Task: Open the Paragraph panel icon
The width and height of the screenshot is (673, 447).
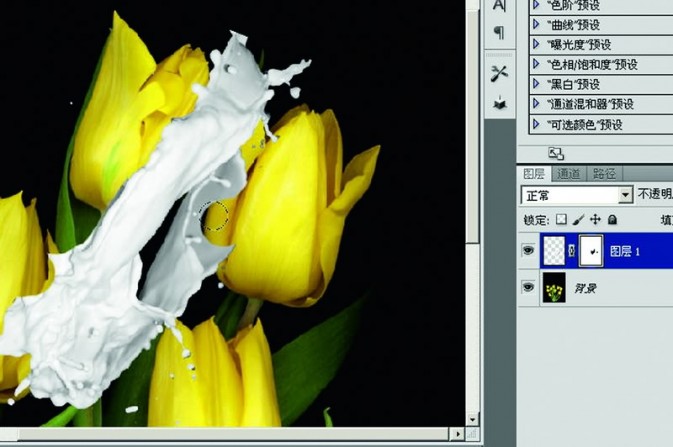Action: click(499, 32)
